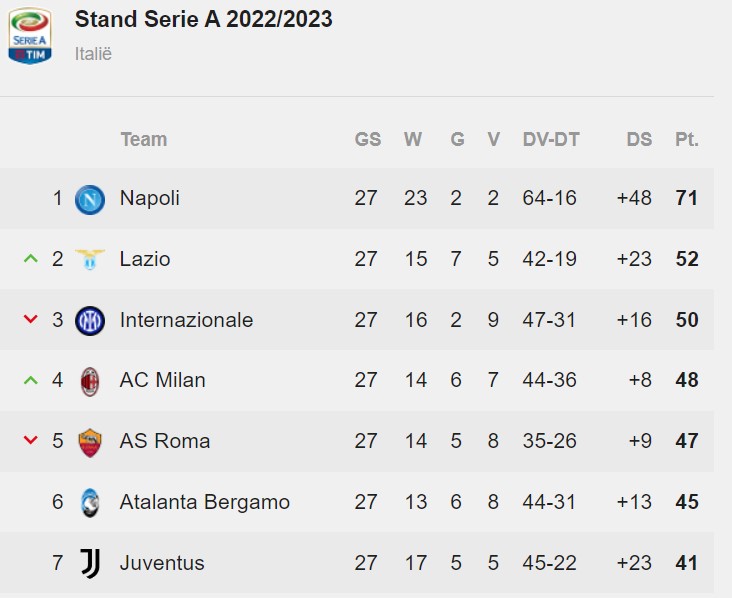Click the Juventus J logo
The height and width of the screenshot is (598, 732).
tap(90, 563)
